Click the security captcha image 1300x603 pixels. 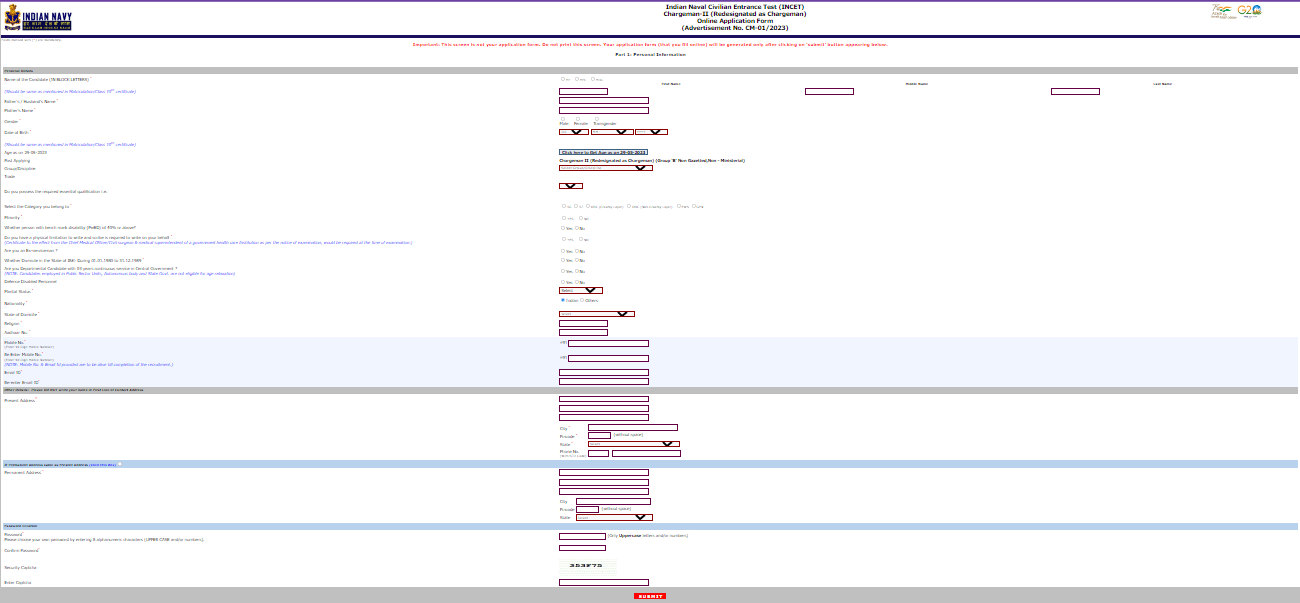point(587,566)
